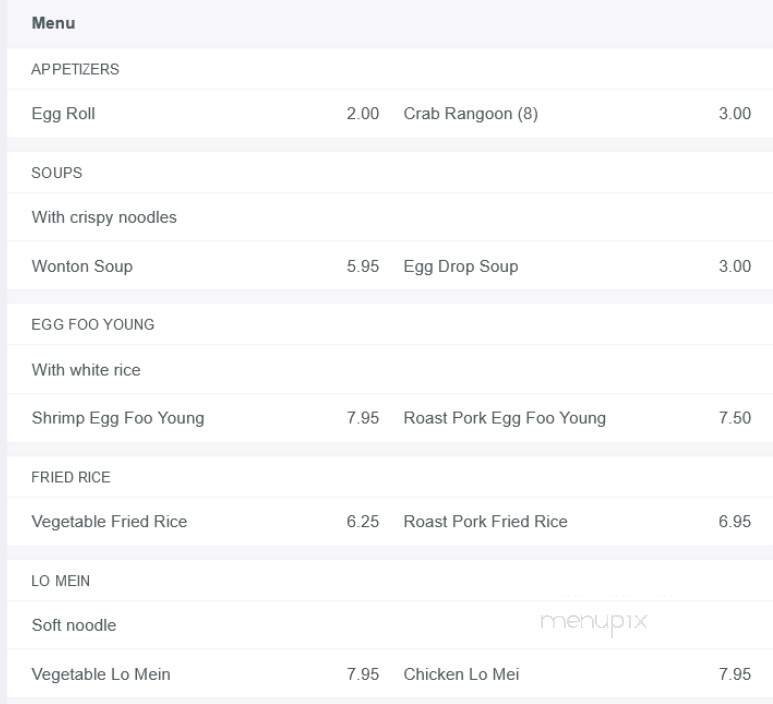Screen dimensions: 773x704
Task: Click the menupix watermark logo
Action: coord(593,622)
